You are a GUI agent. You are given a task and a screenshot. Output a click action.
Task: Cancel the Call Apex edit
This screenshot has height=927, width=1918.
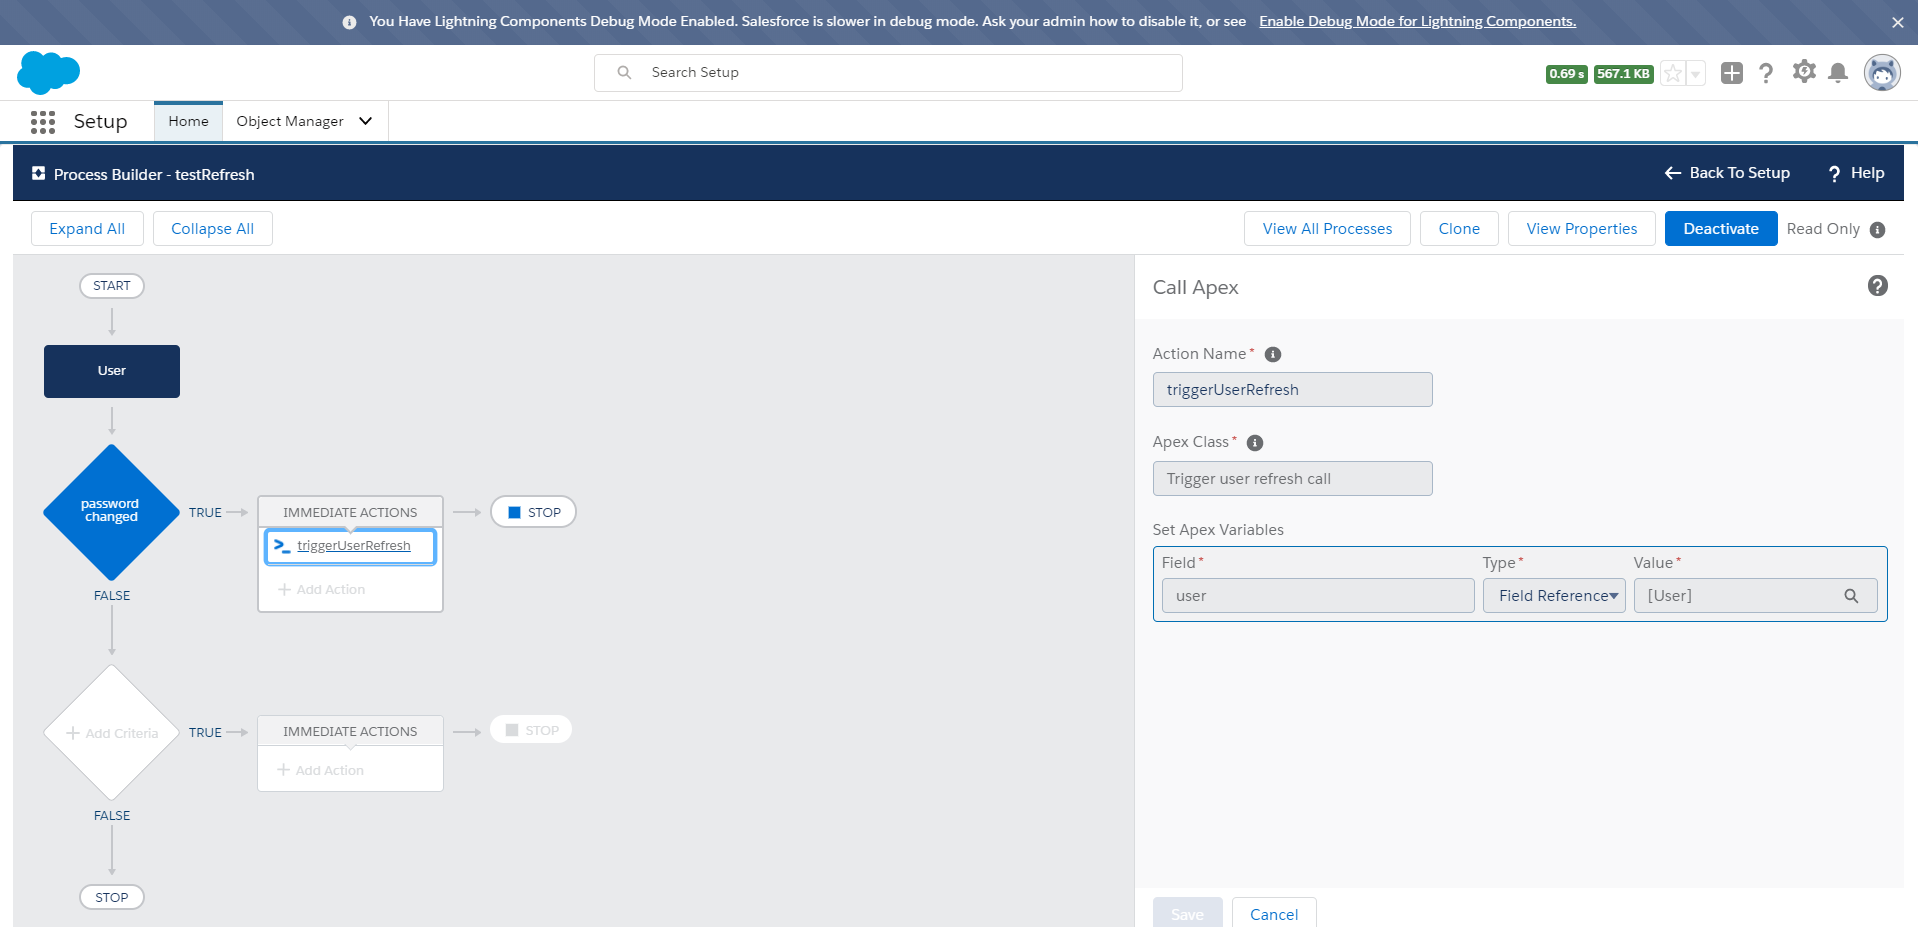(x=1274, y=913)
